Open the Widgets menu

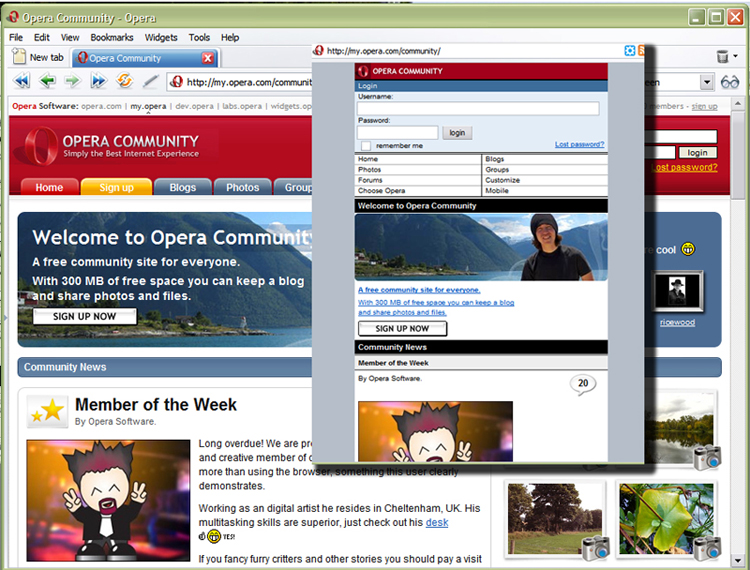click(x=161, y=37)
